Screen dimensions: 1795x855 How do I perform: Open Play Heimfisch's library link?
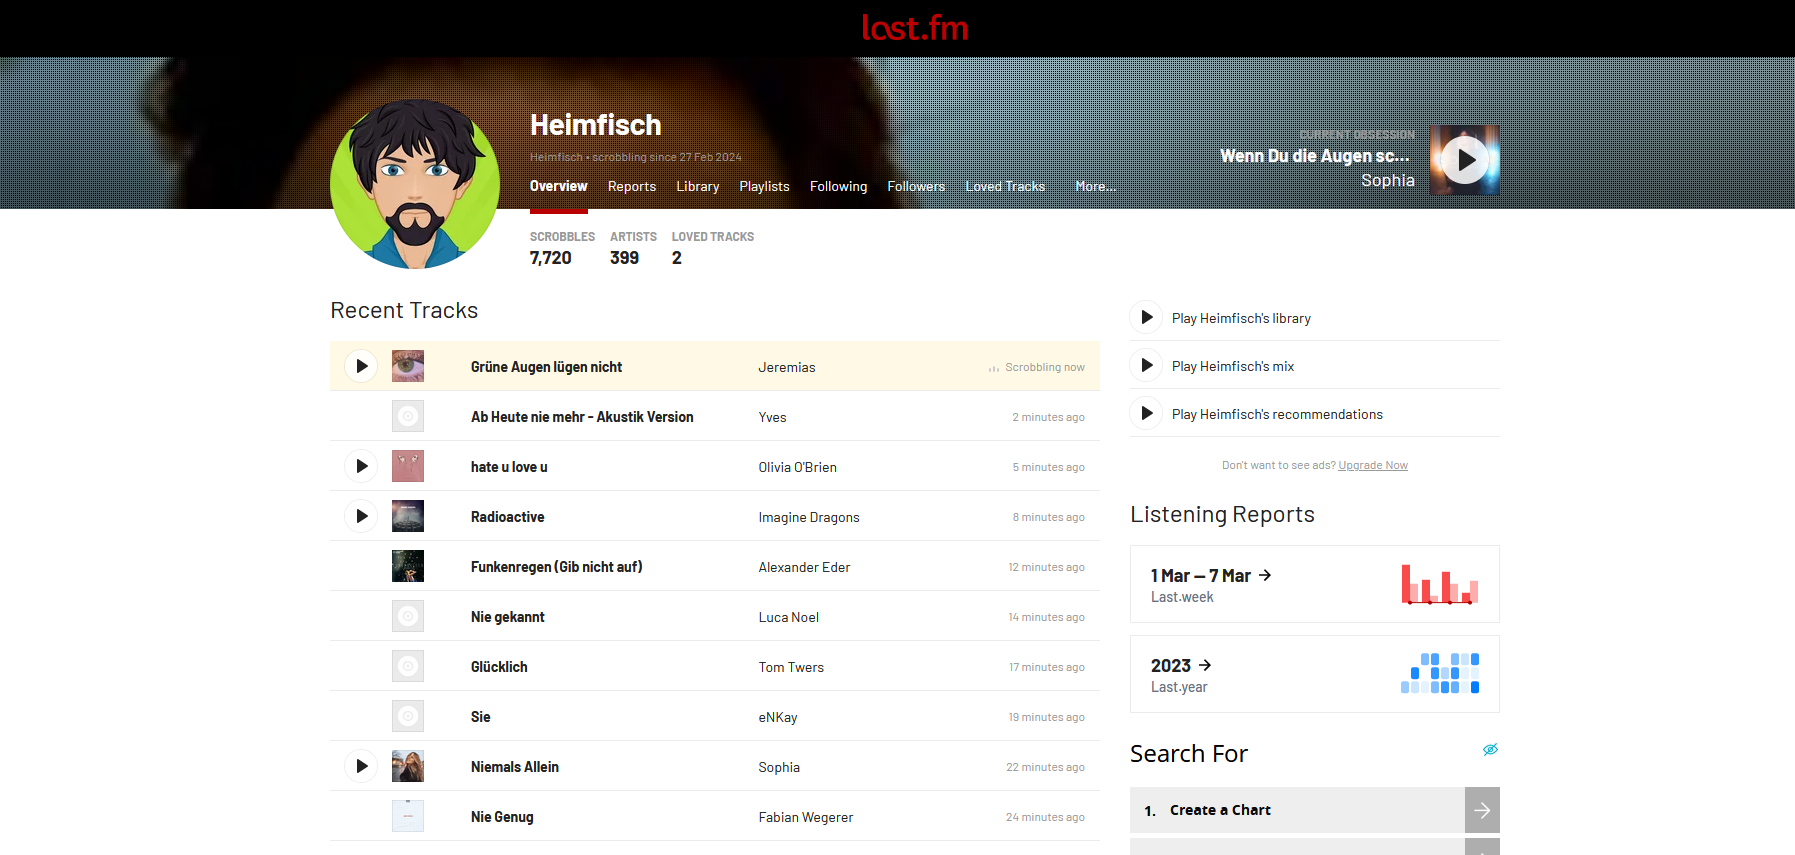tap(1241, 318)
